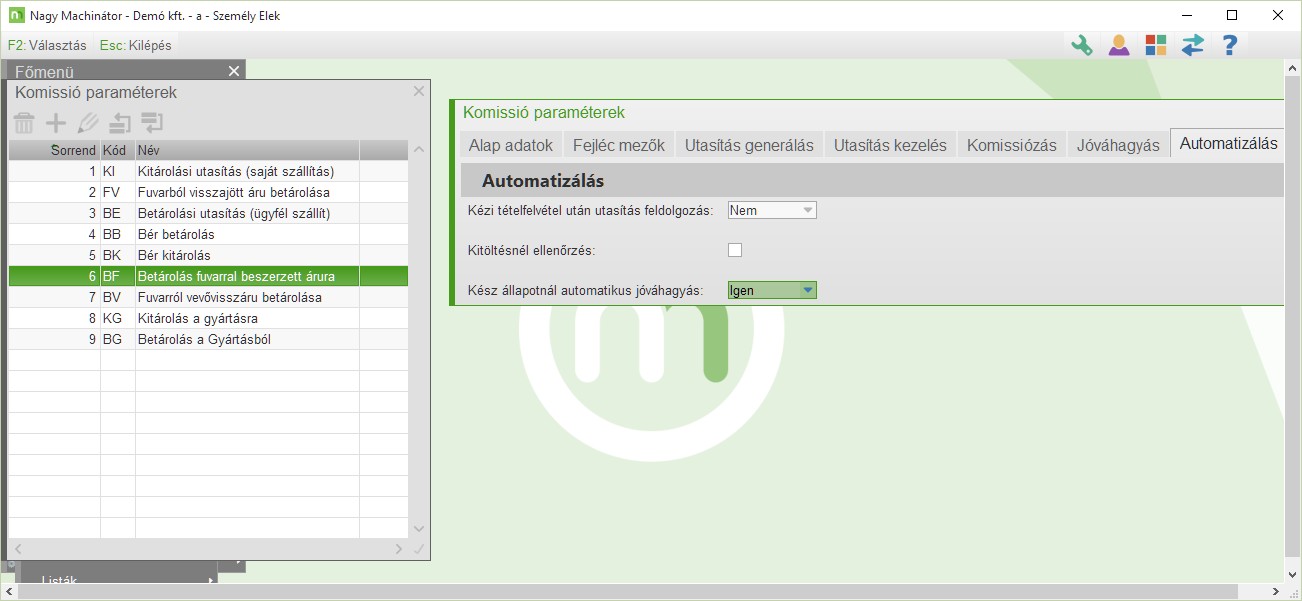Select row Betárolási utasítás (ügyfél szállít)

[x=209, y=213]
